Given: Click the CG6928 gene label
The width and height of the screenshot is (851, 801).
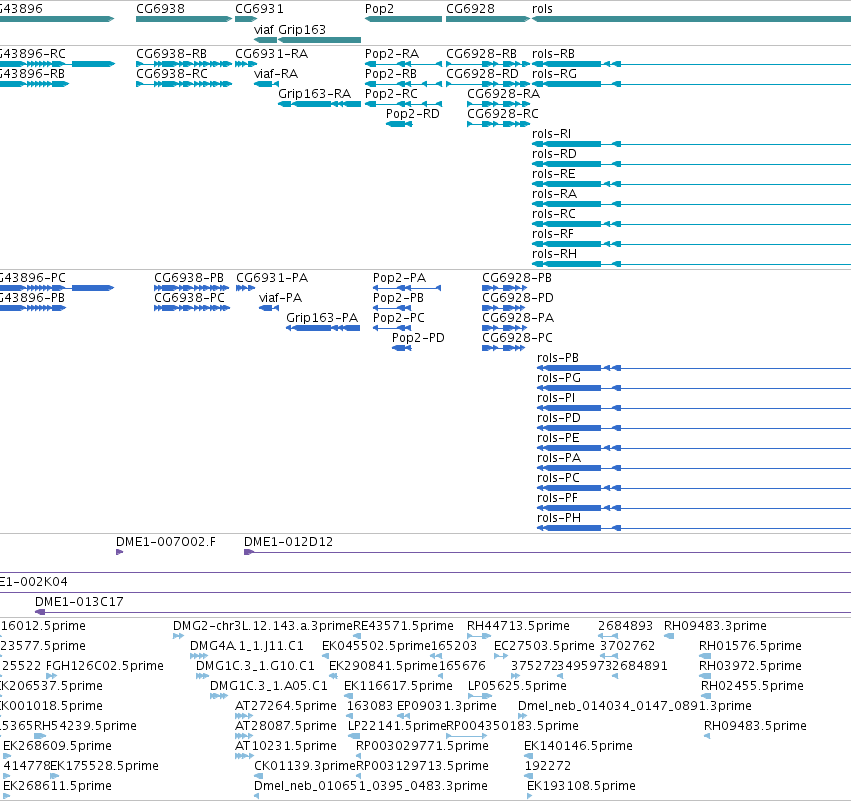Looking at the screenshot, I should (x=470, y=9).
